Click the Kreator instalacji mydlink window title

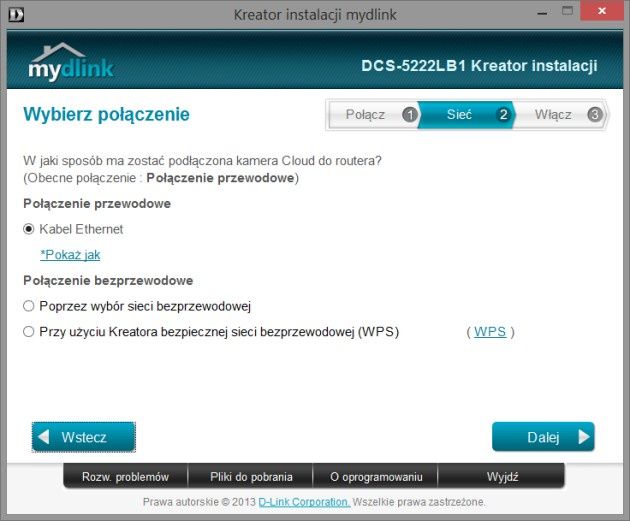315,15
